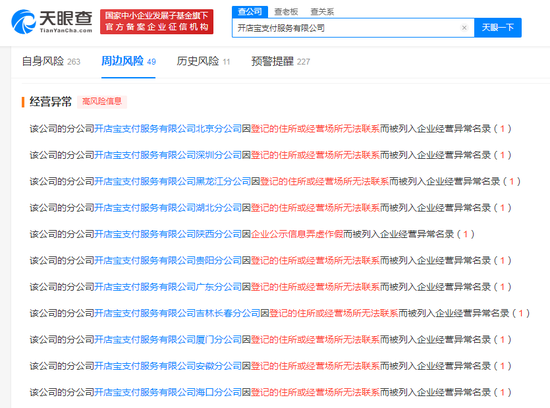Select the 查公司 search tab
Viewport: 550px width, 408px height.
[250, 12]
